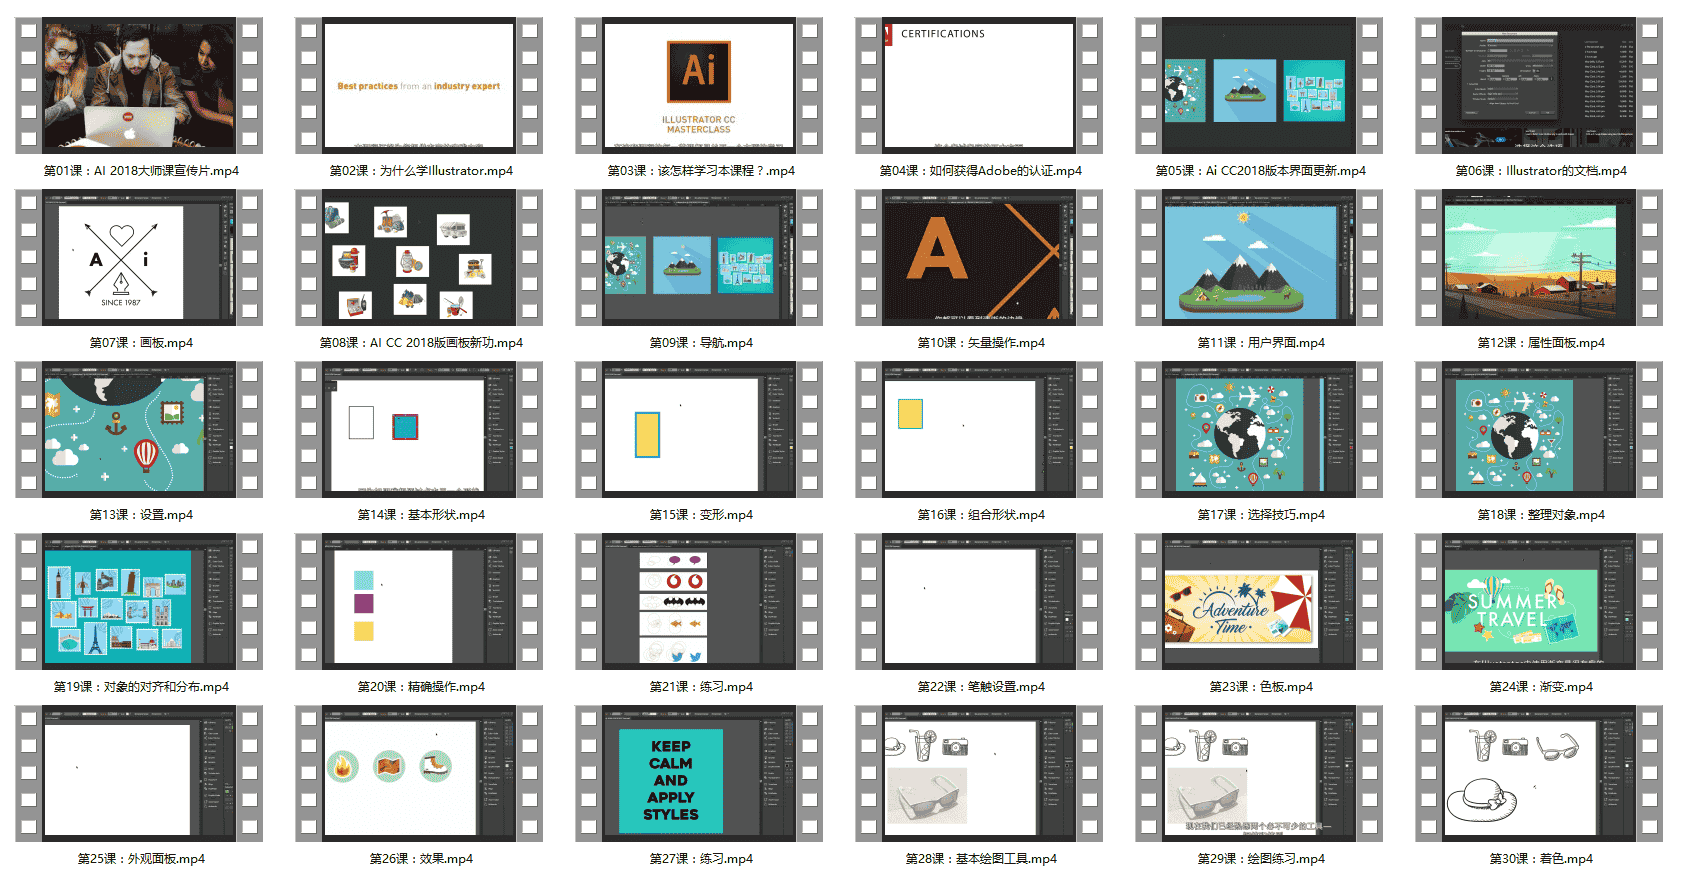Viewport: 1685px width, 874px height.
Task: Click file name 第26课：效果.mp4
Action: coord(421,859)
